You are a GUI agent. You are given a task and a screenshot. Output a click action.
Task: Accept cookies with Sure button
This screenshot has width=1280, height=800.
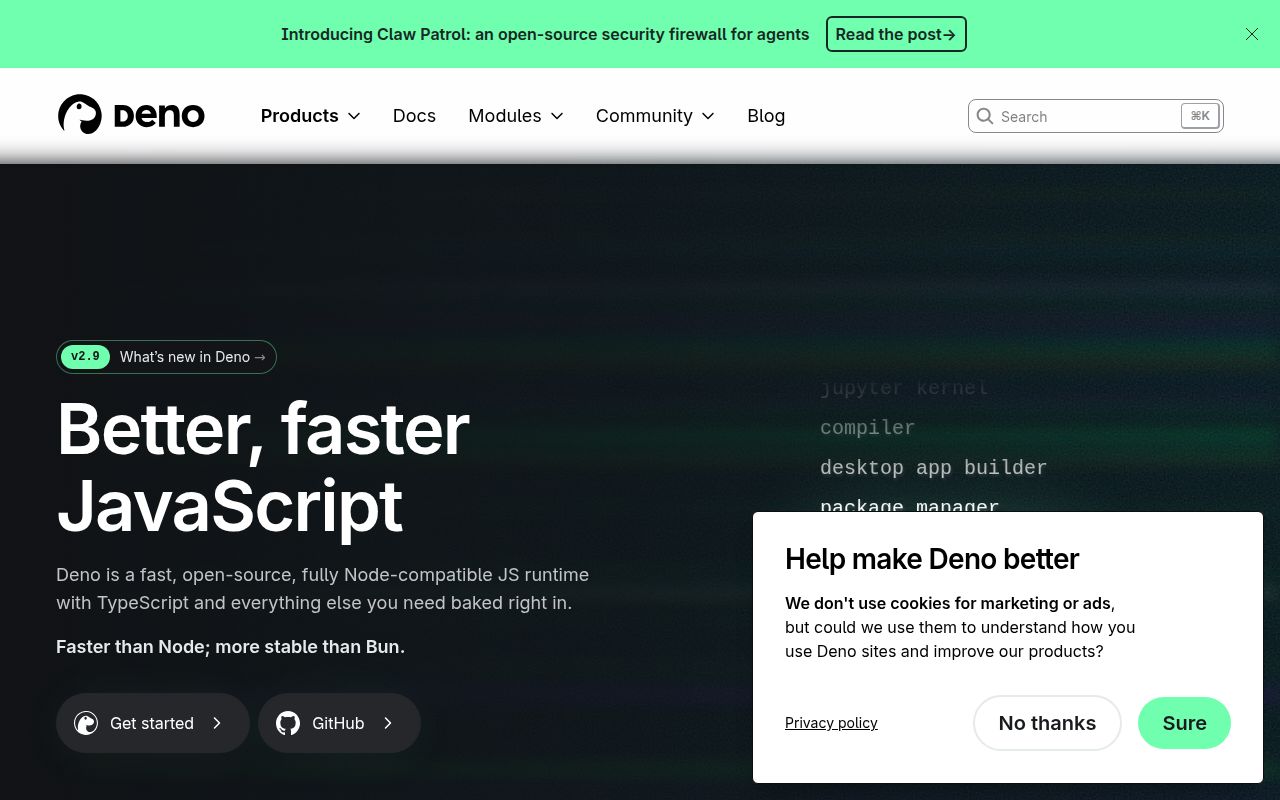point(1184,723)
